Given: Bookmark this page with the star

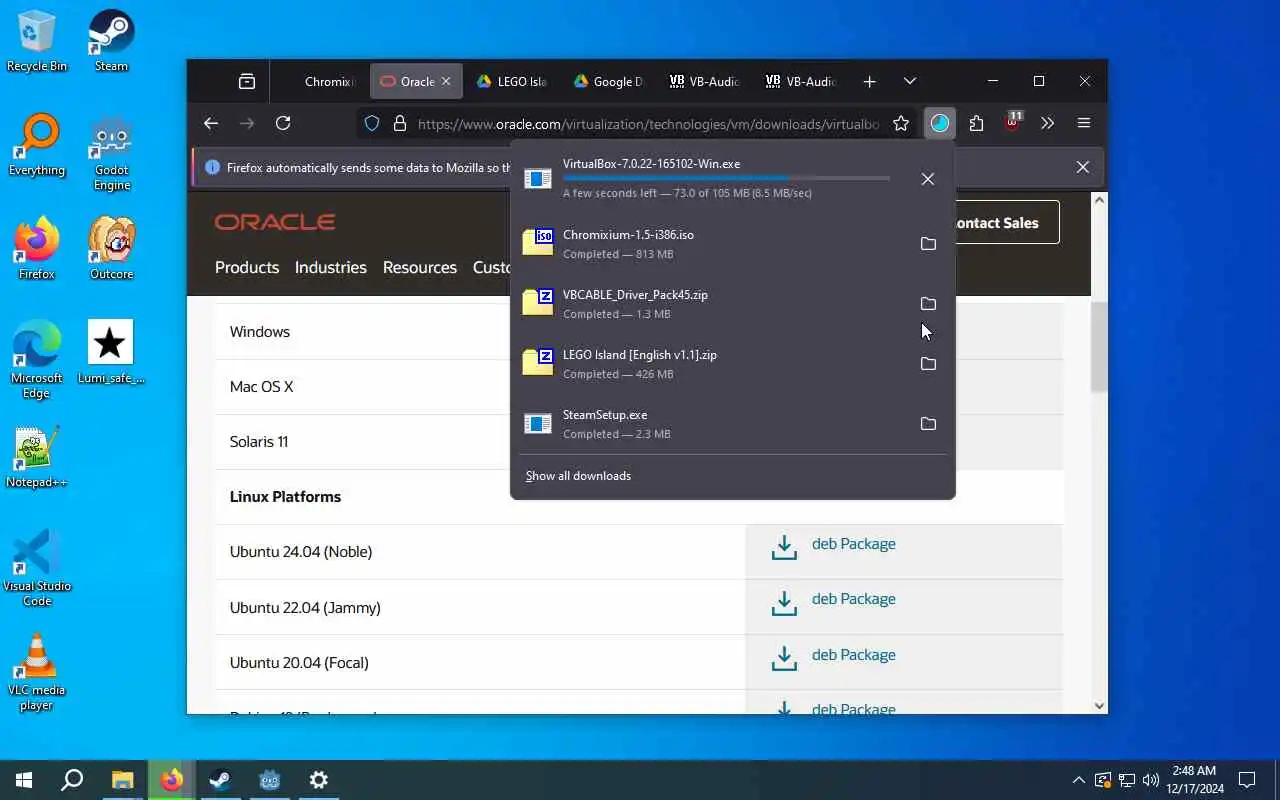Looking at the screenshot, I should click(x=901, y=123).
